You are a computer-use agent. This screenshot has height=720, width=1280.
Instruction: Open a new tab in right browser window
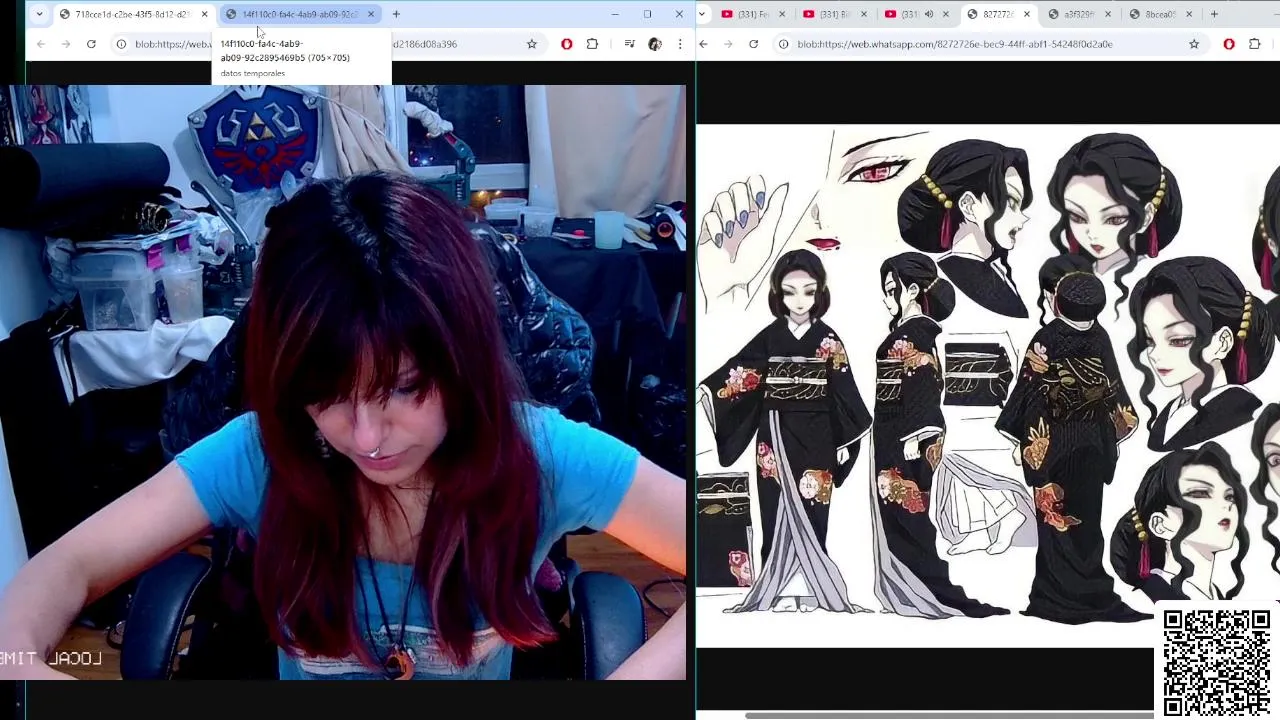point(1214,14)
